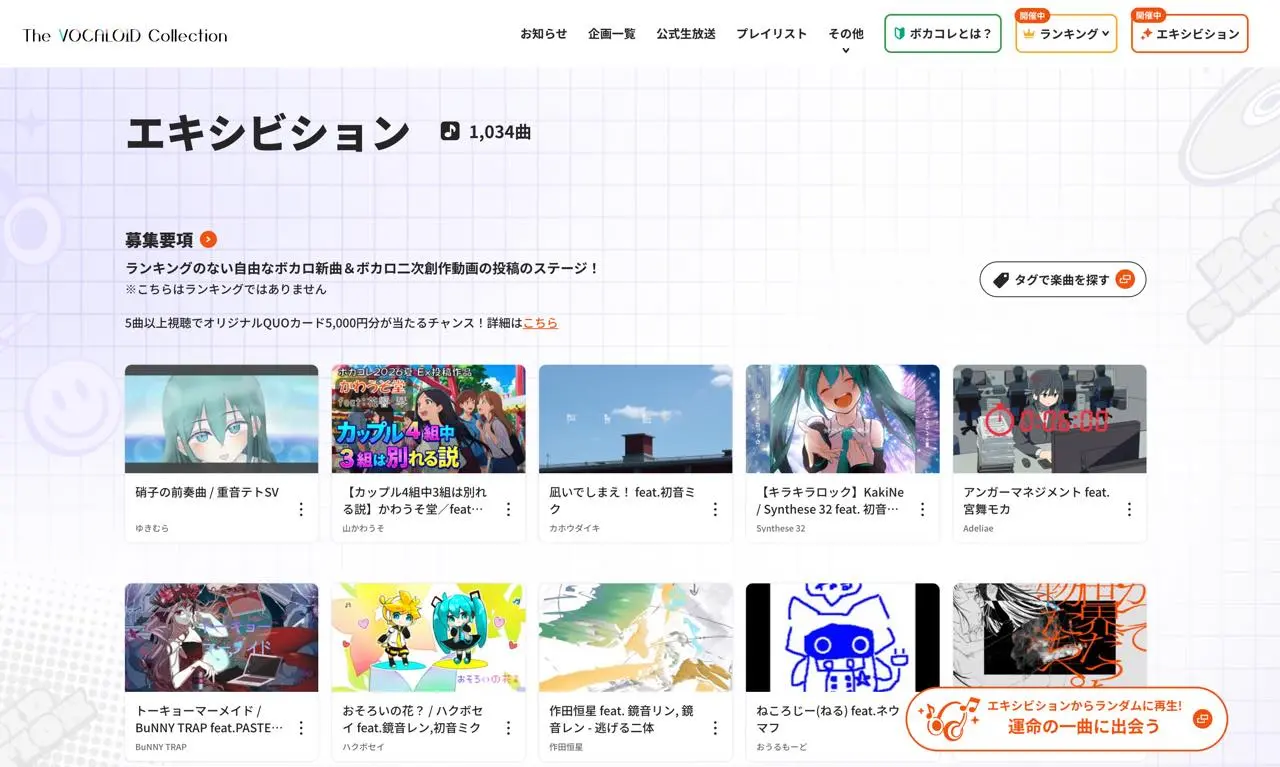This screenshot has height=767, width=1280.
Task: Click the beginner mark icon in ボカコレとは
Action: (899, 34)
